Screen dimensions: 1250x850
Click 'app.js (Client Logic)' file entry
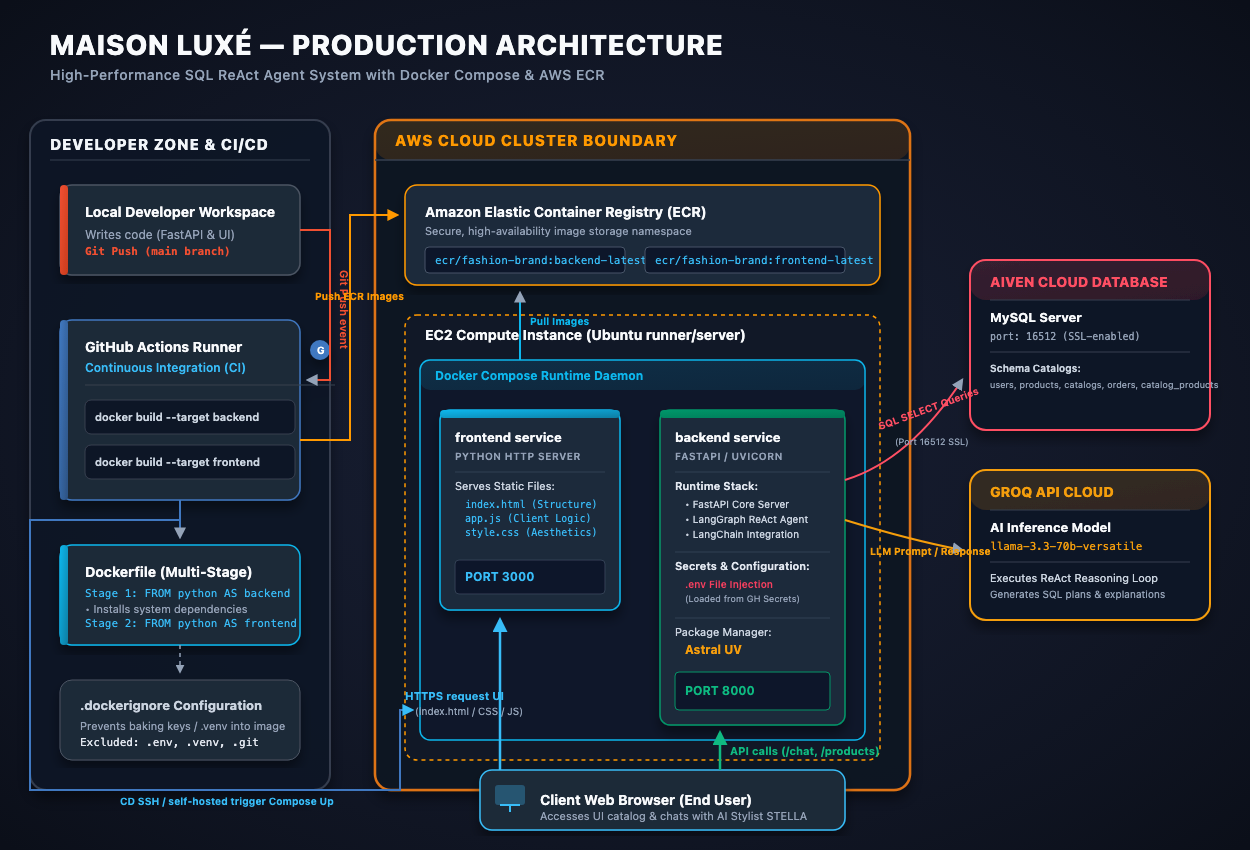[528, 518]
